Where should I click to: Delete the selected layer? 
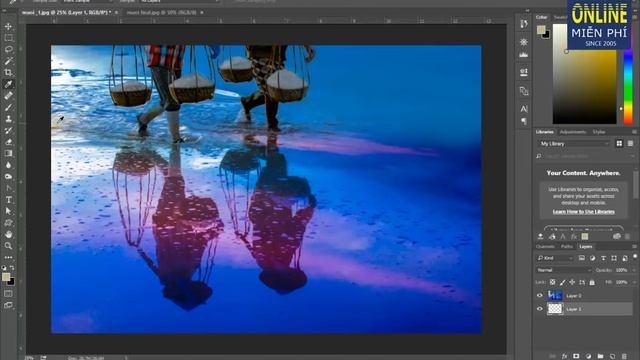624,356
